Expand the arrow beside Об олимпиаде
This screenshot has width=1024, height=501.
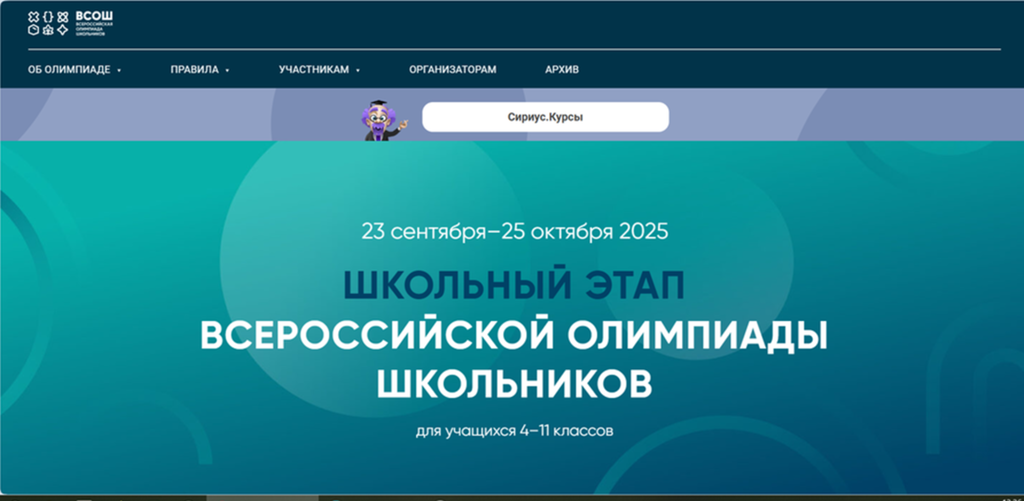pos(119,71)
